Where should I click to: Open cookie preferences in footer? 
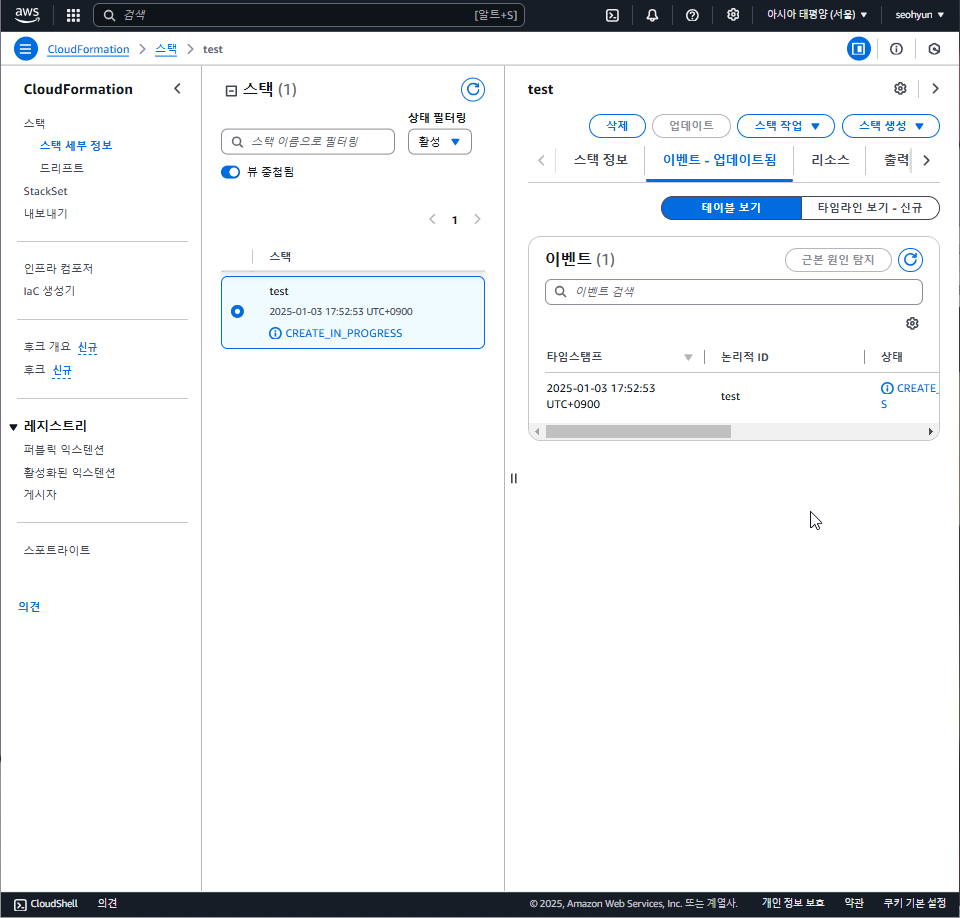point(915,903)
